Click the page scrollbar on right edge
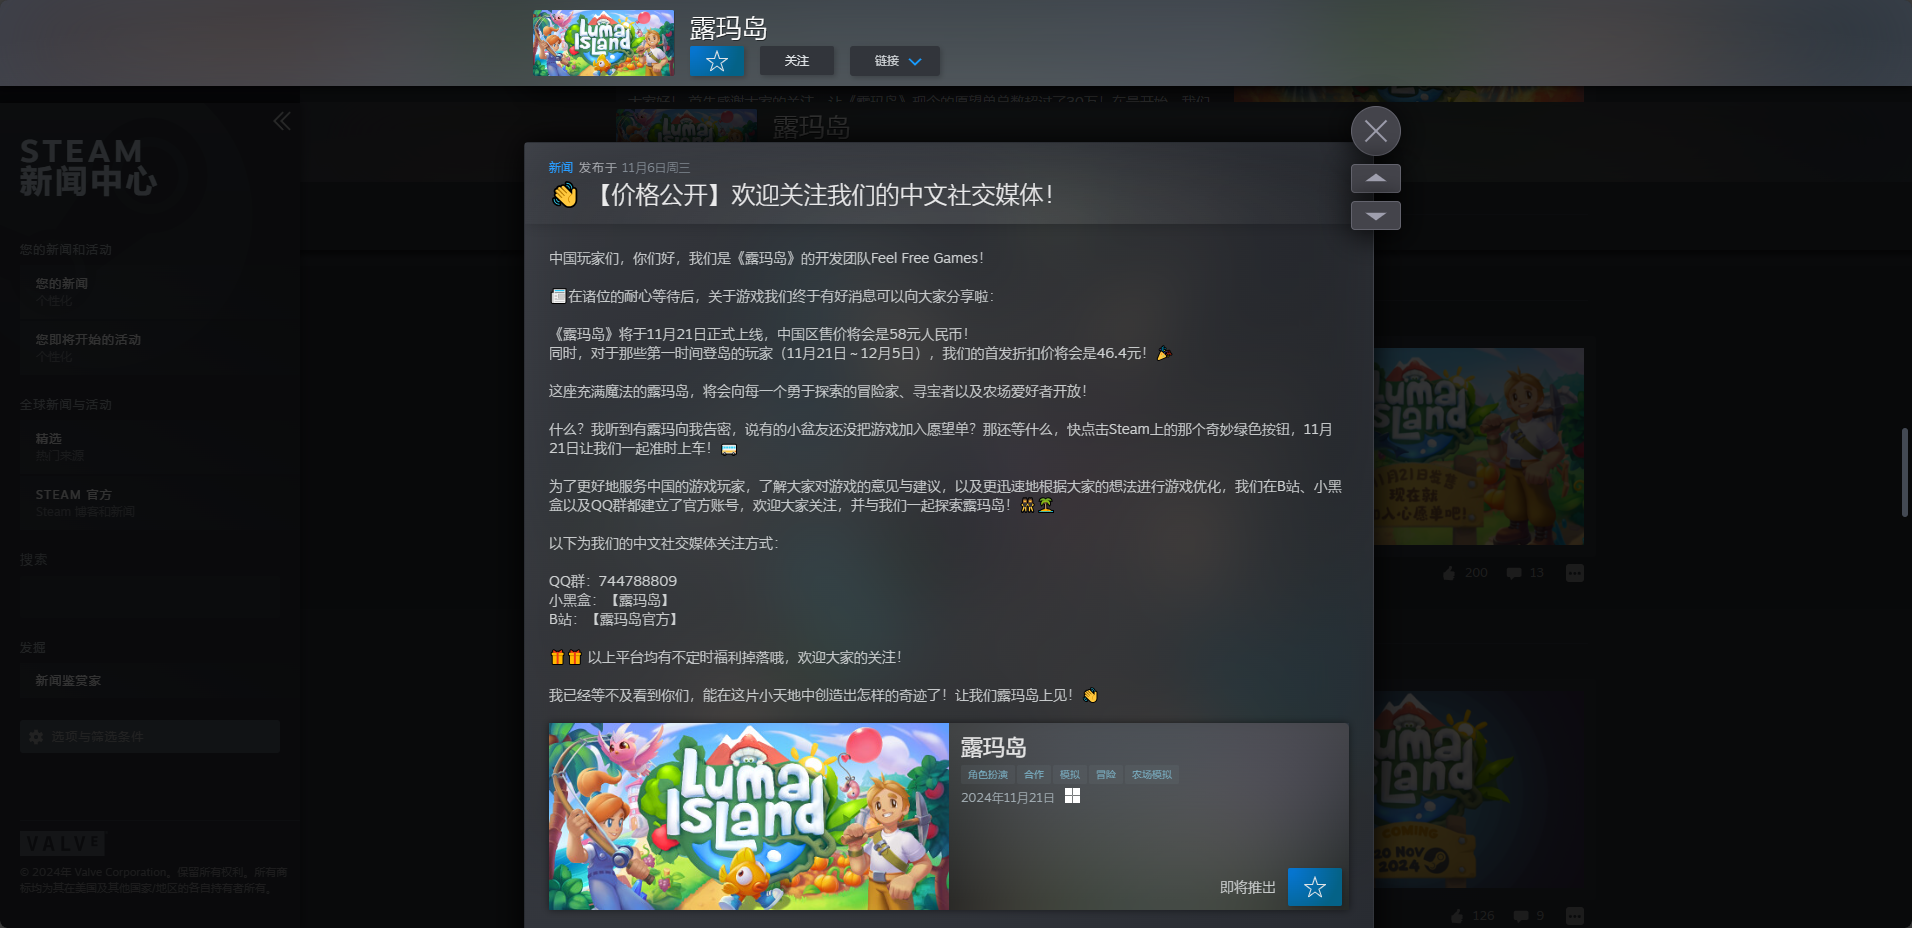Viewport: 1912px width, 928px height. (x=1905, y=472)
